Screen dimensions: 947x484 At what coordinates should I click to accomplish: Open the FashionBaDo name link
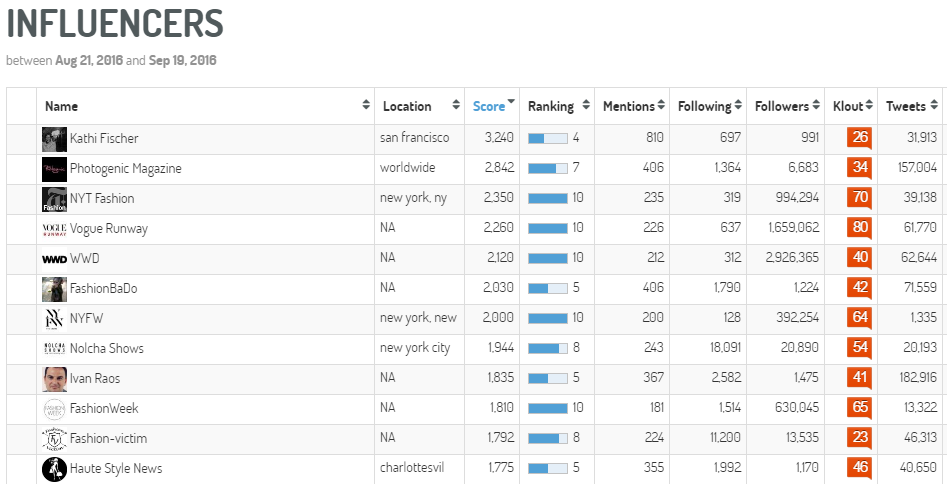point(104,288)
